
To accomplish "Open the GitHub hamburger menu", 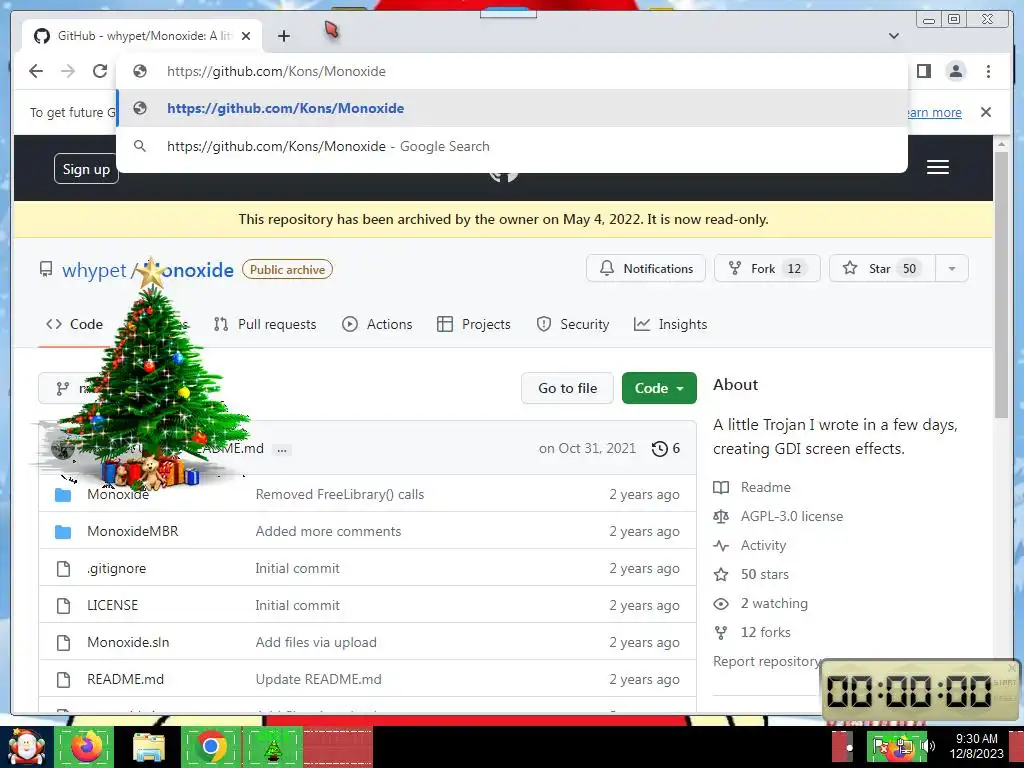I will coord(938,167).
